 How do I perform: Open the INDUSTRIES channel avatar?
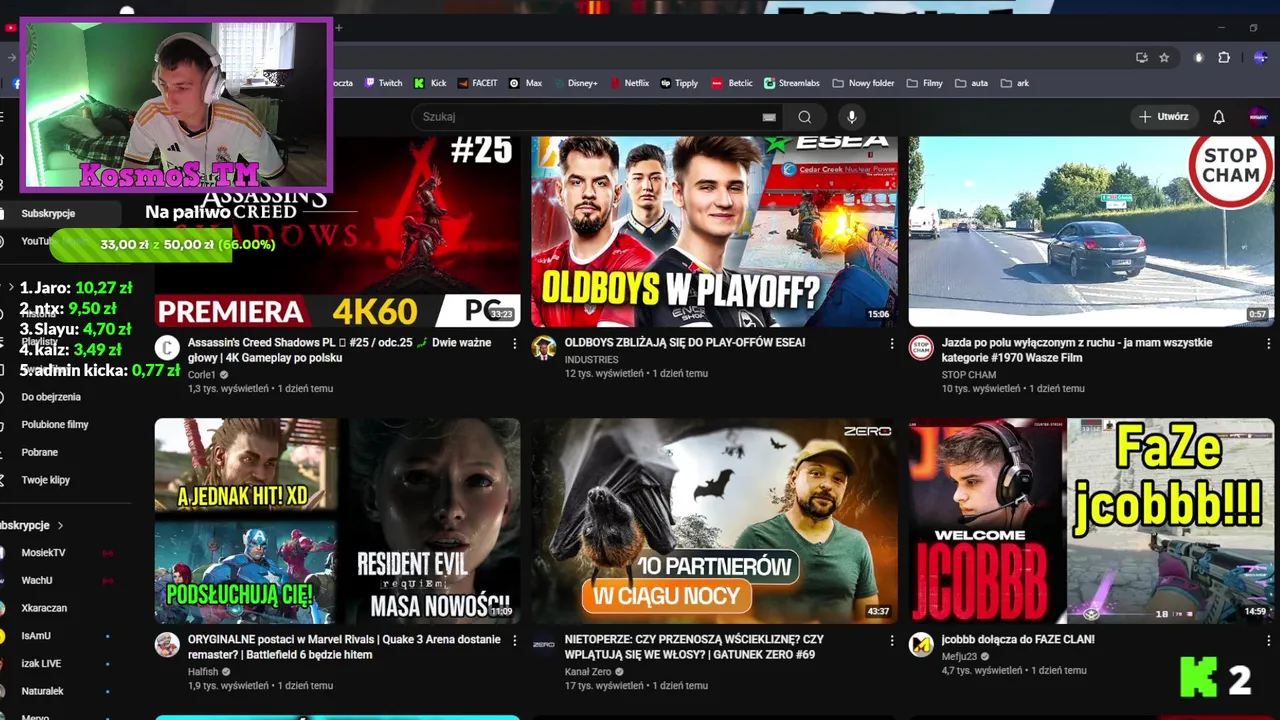coord(544,348)
